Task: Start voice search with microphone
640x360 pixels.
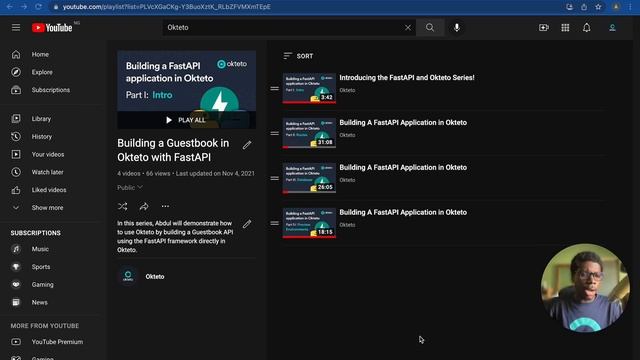Action: [x=457, y=27]
